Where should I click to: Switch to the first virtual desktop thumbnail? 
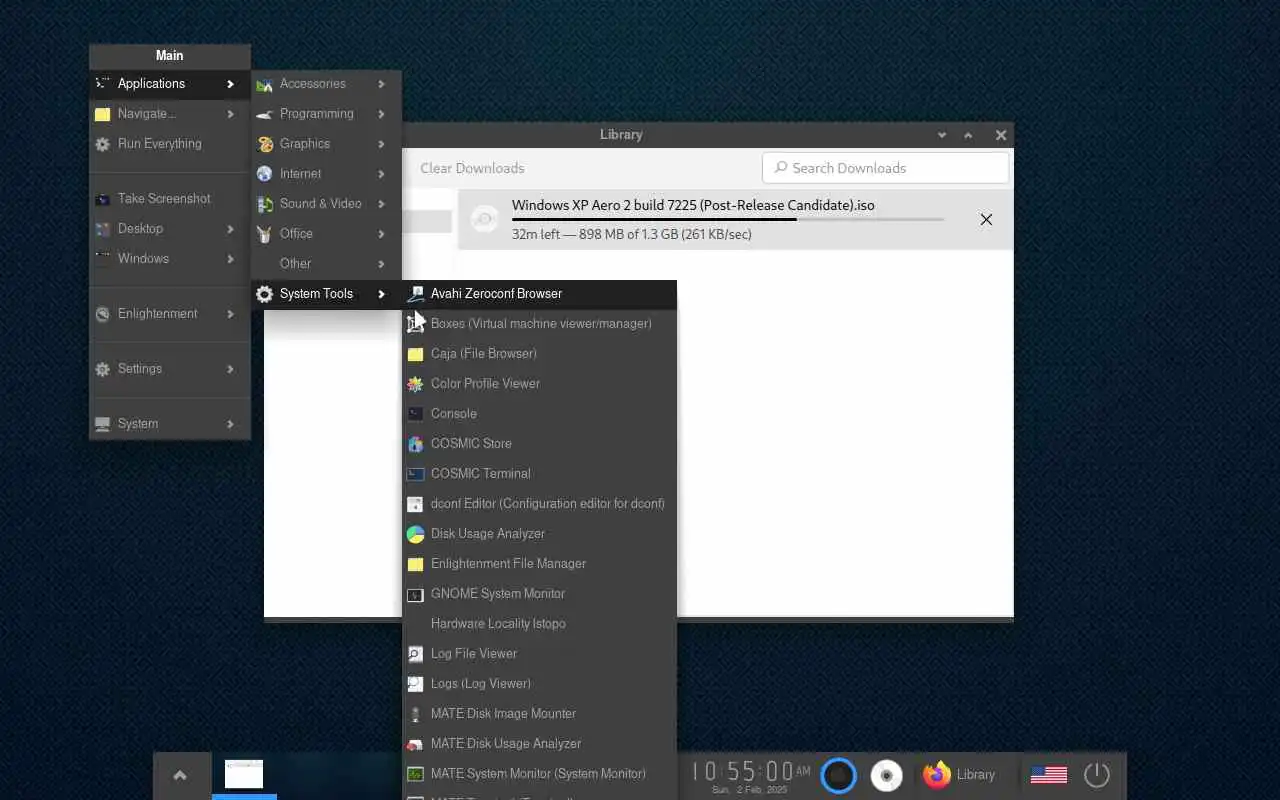coord(244,774)
